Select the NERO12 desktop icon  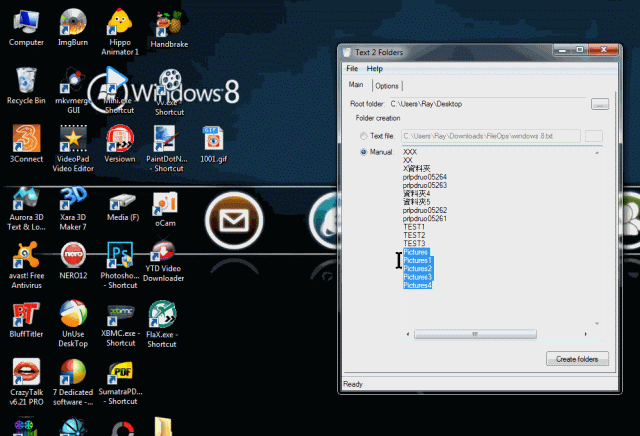click(x=73, y=260)
